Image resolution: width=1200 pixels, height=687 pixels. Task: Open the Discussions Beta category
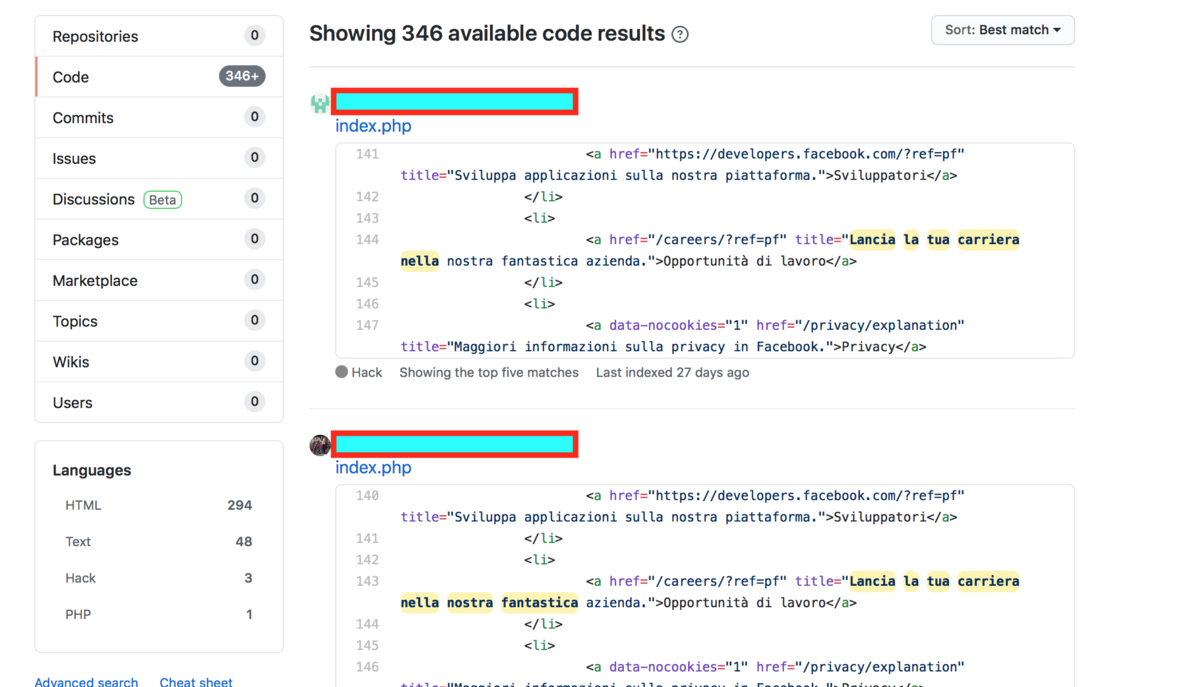point(159,199)
